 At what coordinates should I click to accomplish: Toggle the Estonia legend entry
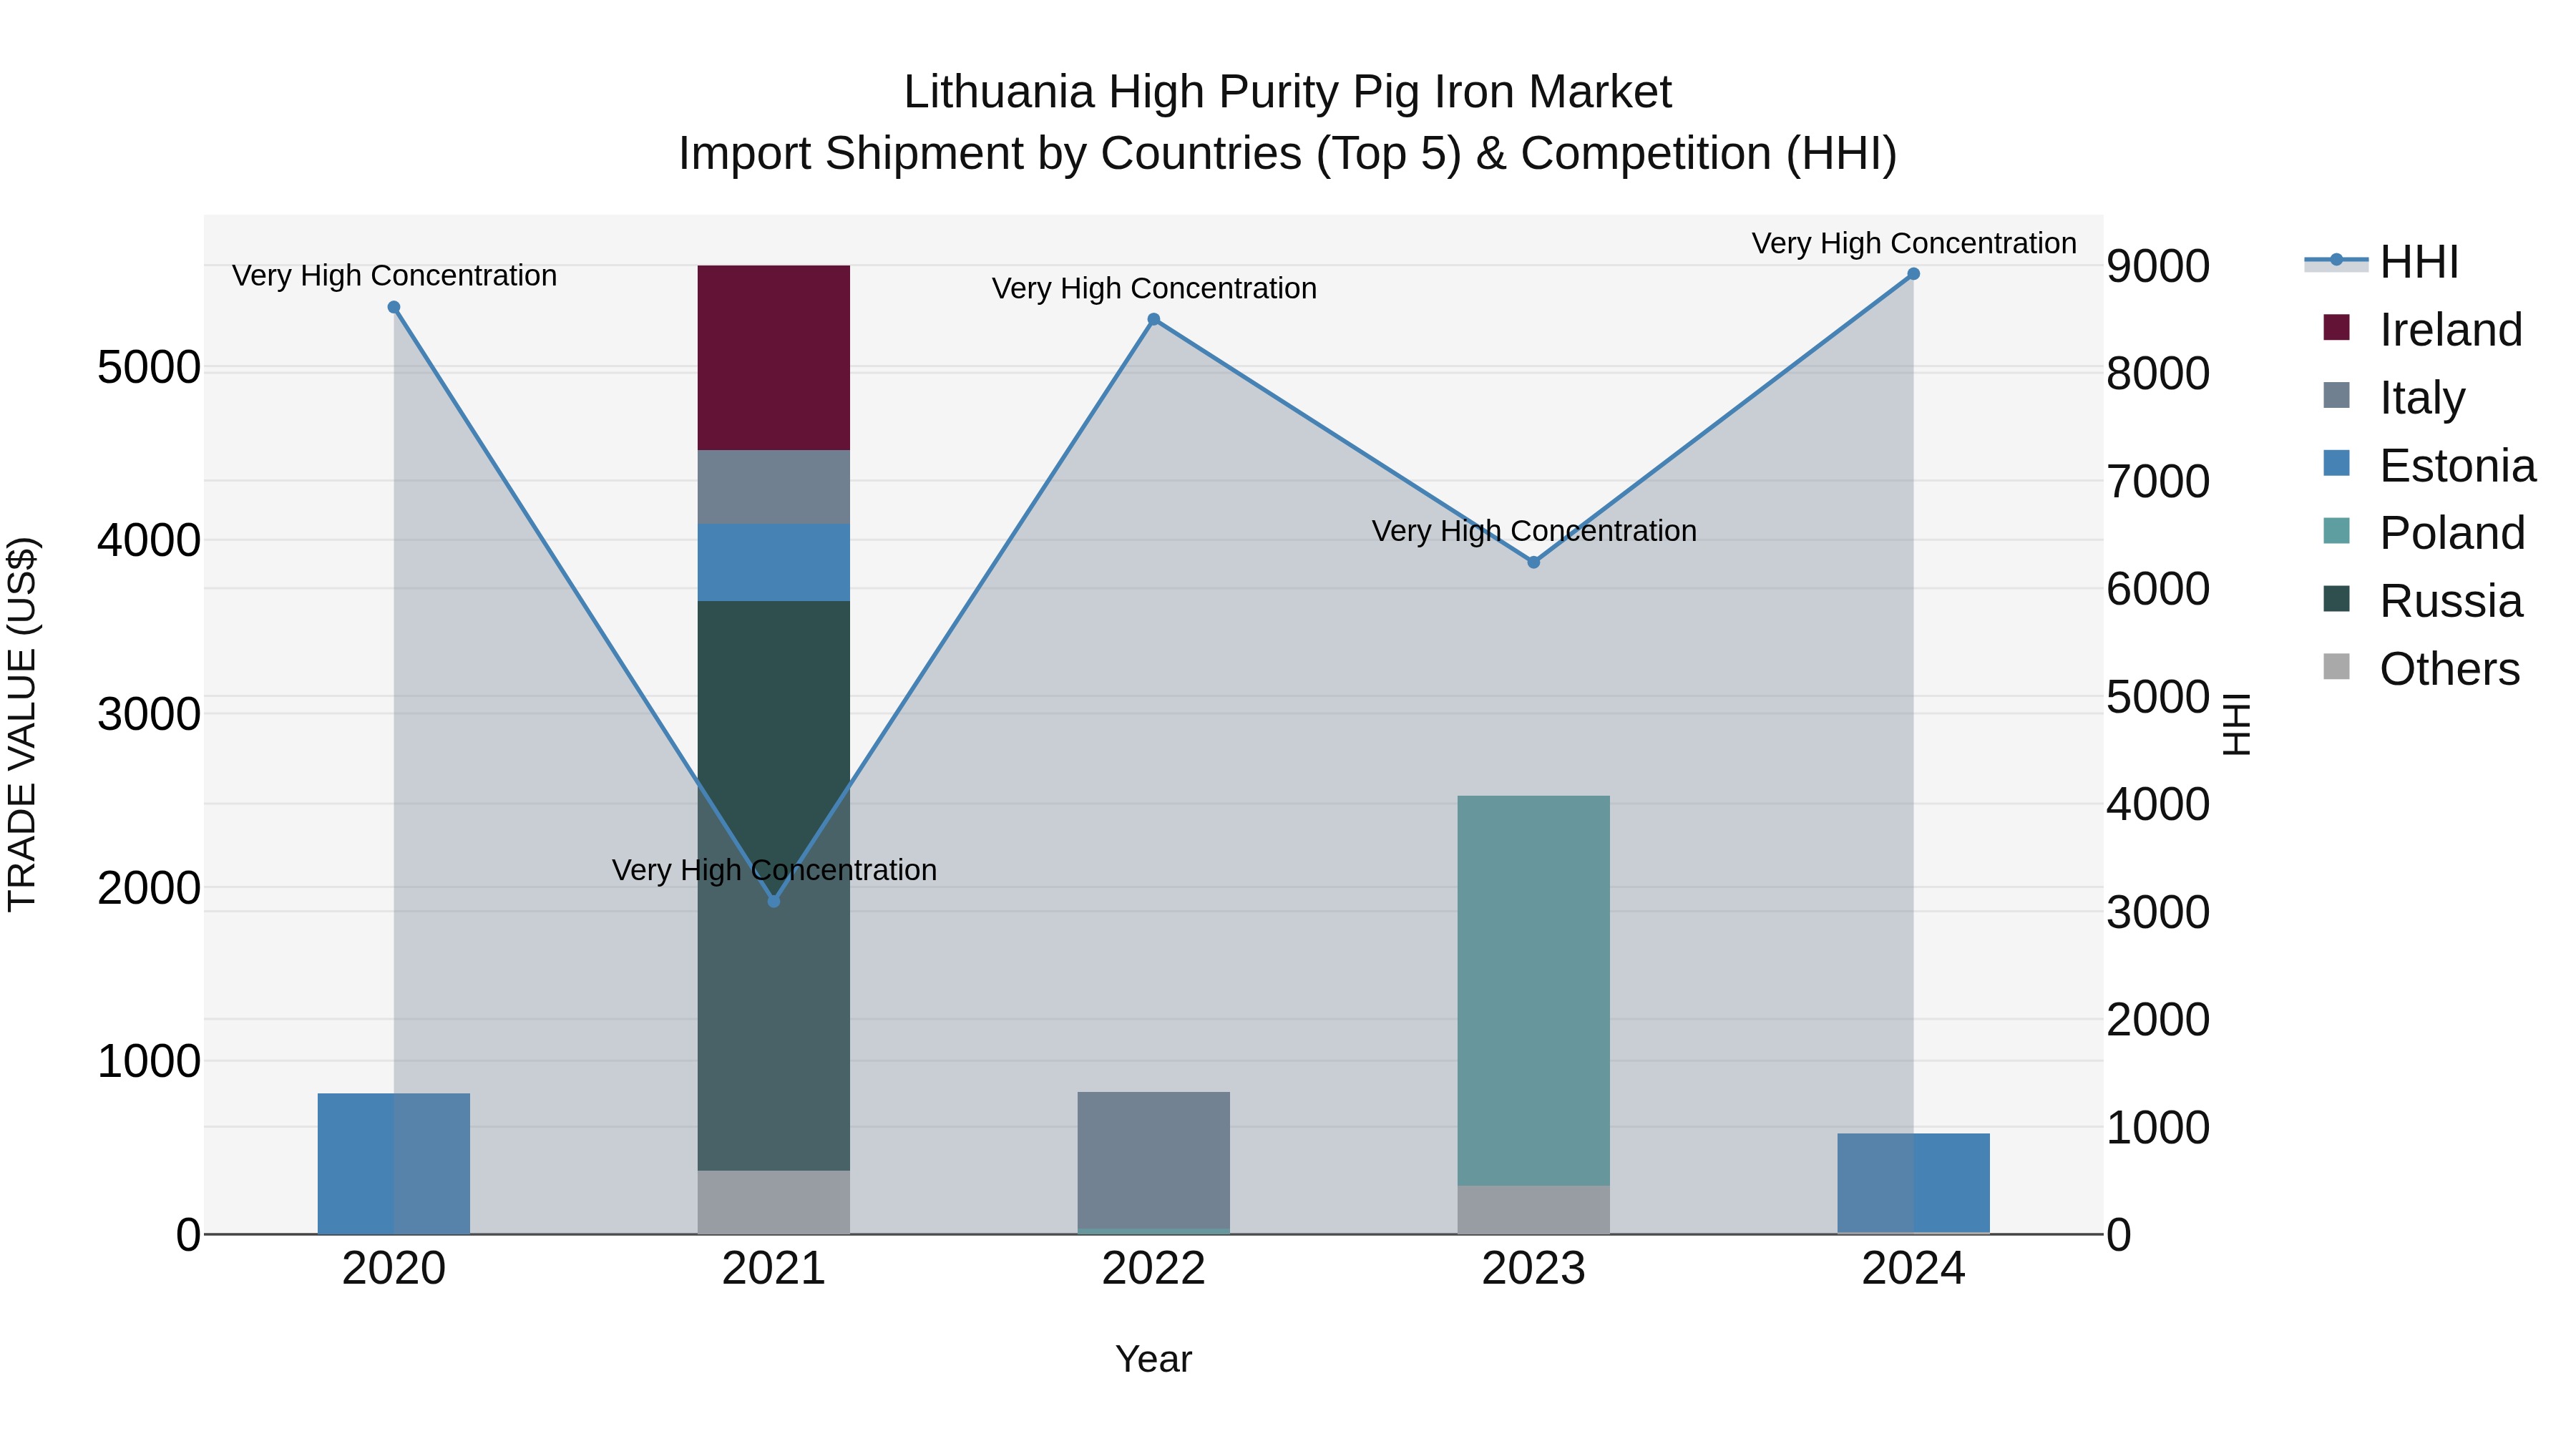pos(2429,466)
